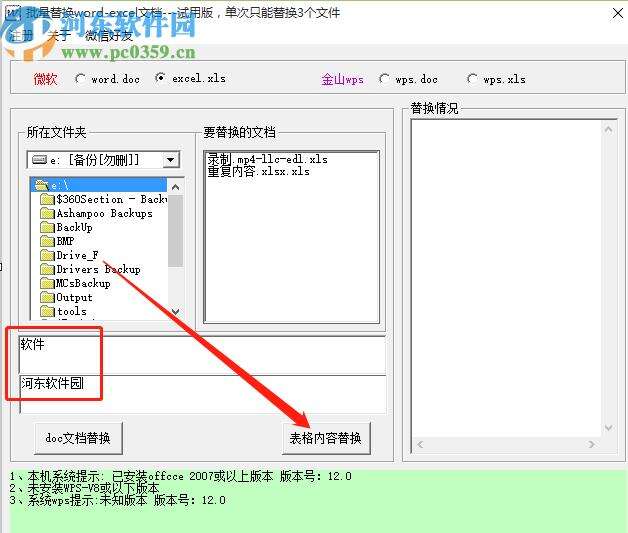Click folder list scroll up arrow

[x=175, y=187]
